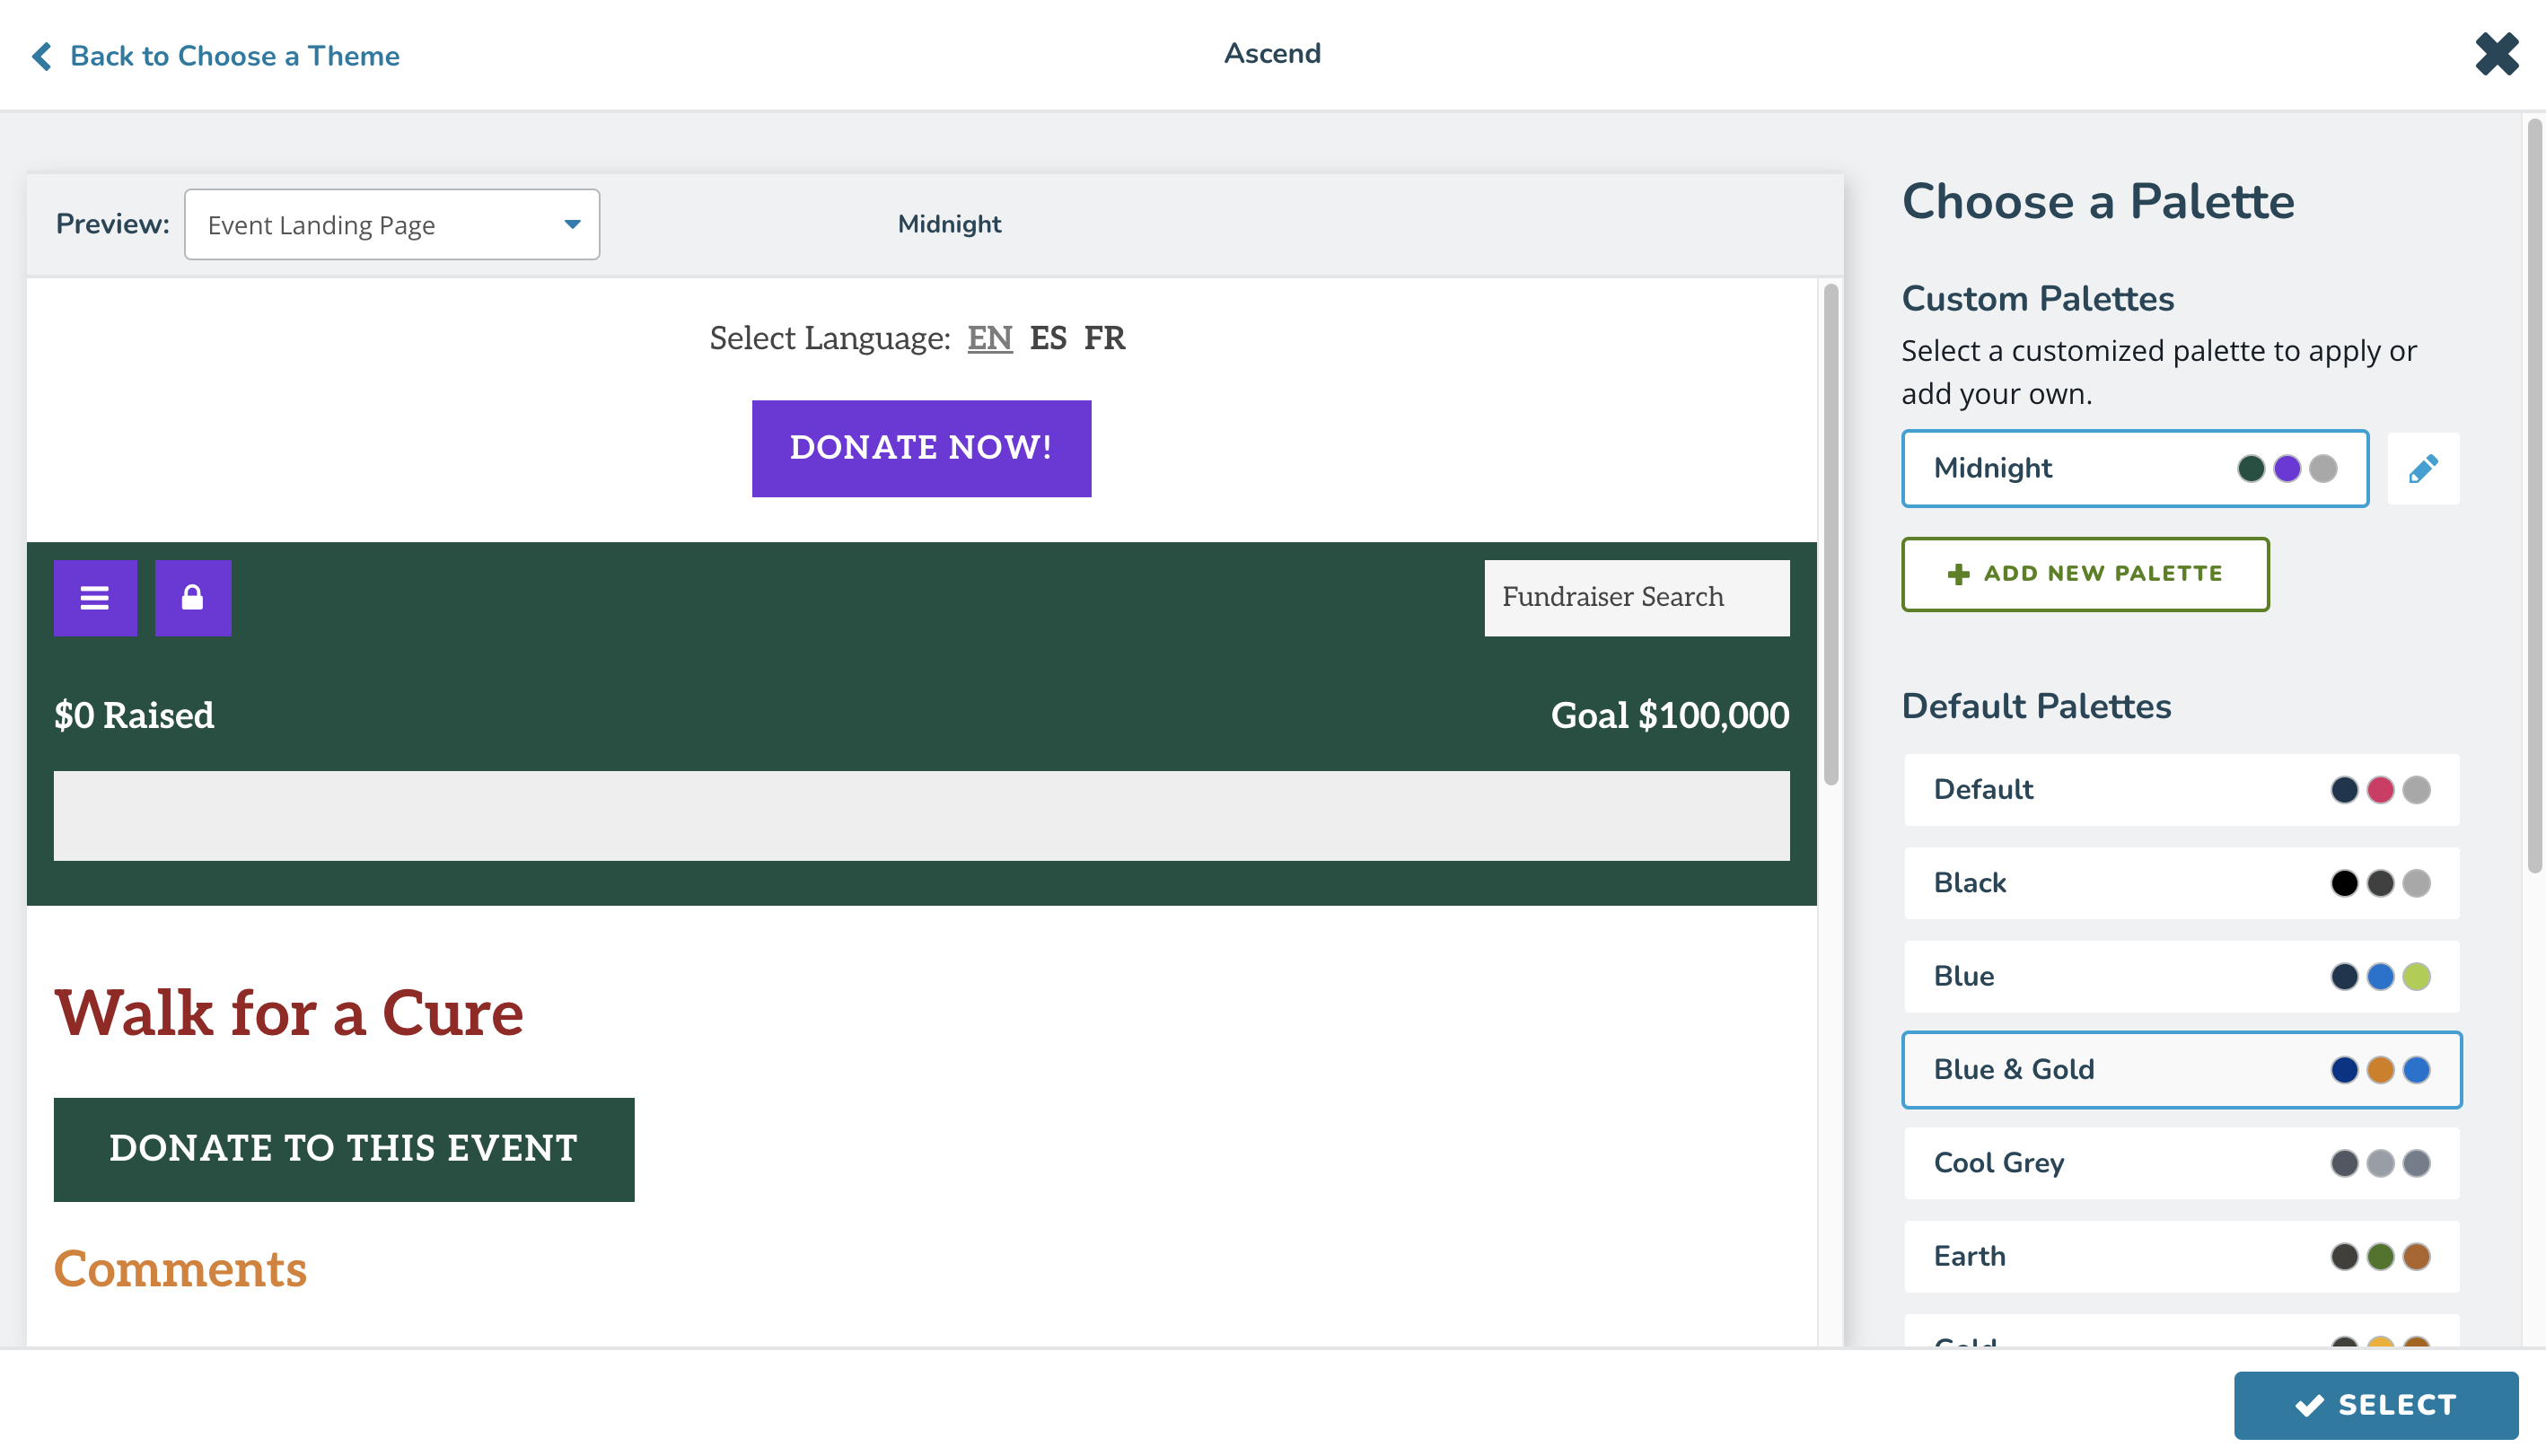The image size is (2546, 1456).
Task: Click the Fundraiser Search input field
Action: (1638, 598)
